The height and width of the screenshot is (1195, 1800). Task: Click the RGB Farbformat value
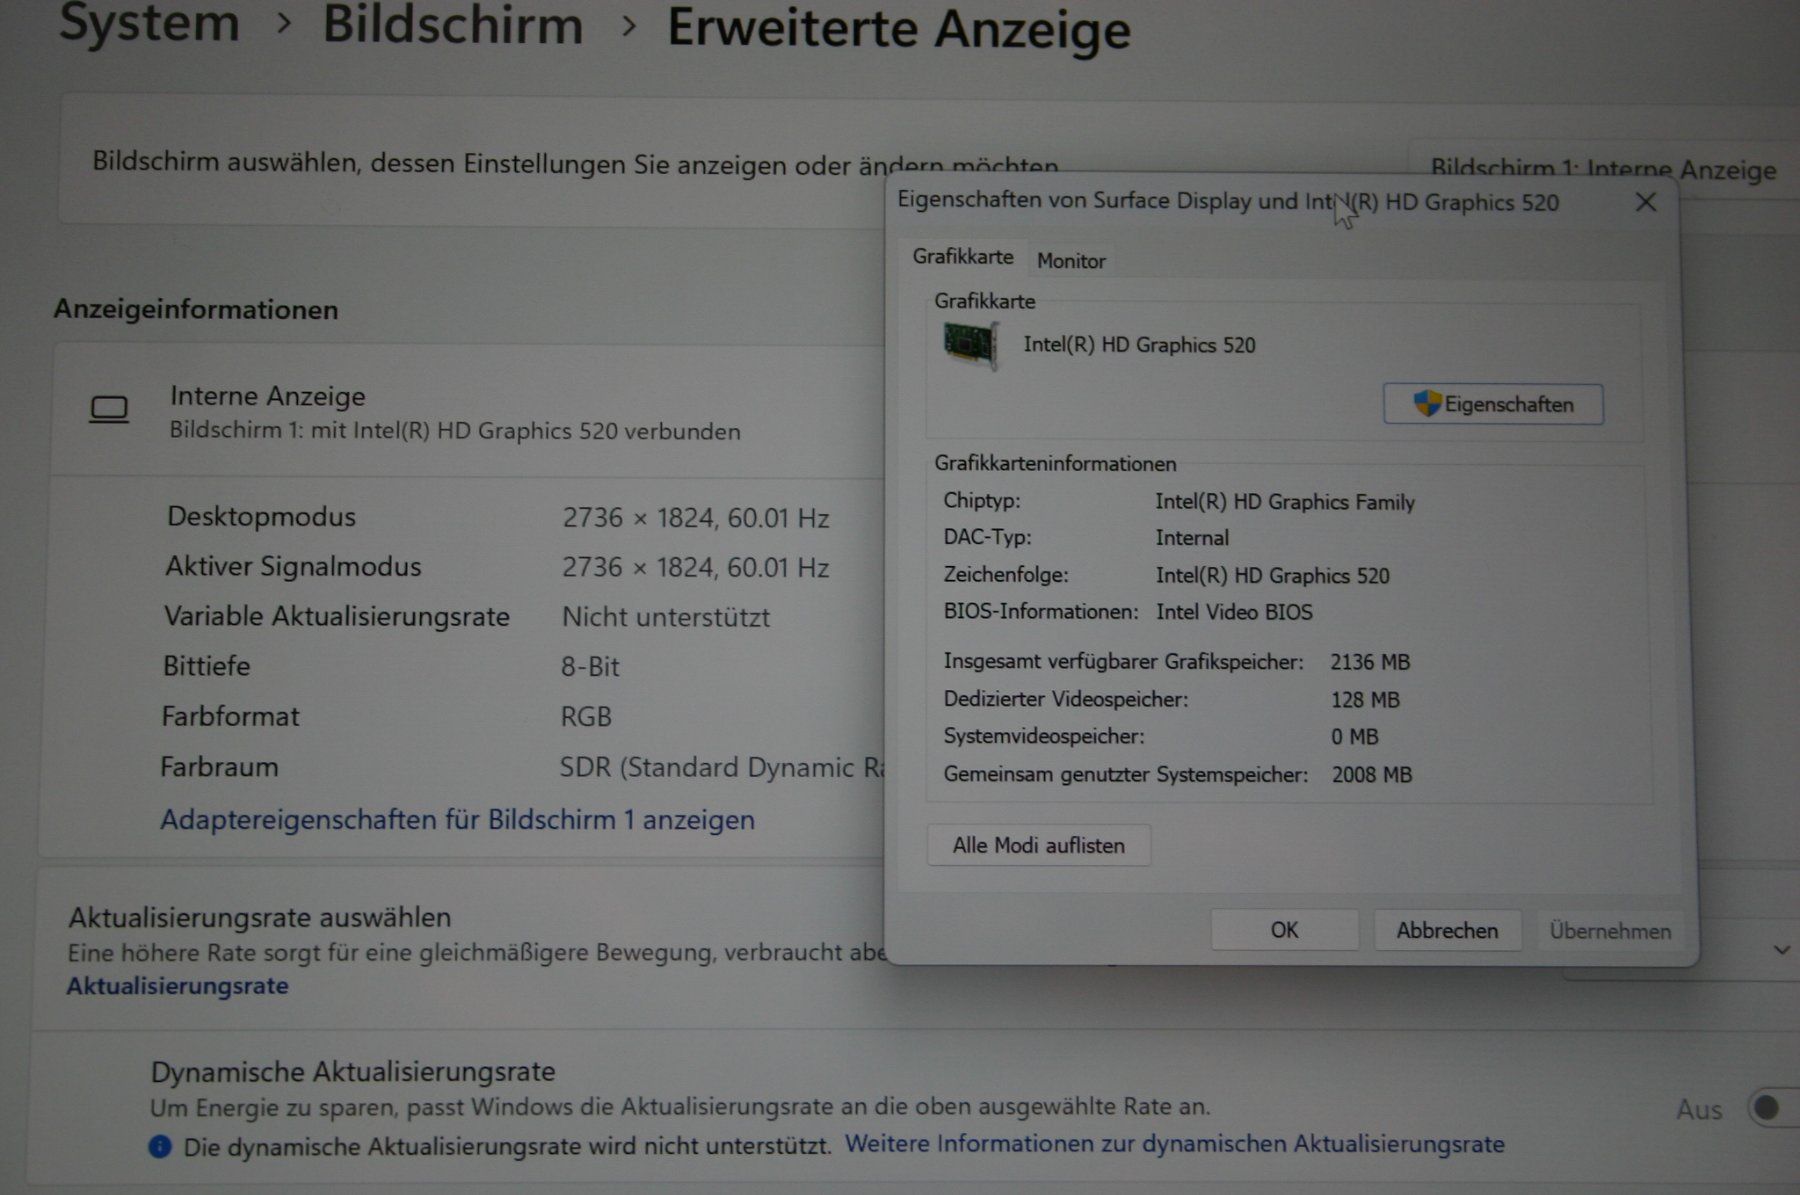[x=586, y=717]
